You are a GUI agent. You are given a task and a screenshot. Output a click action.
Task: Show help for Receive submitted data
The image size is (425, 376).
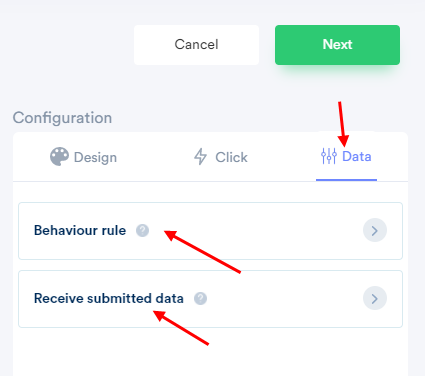tap(200, 298)
